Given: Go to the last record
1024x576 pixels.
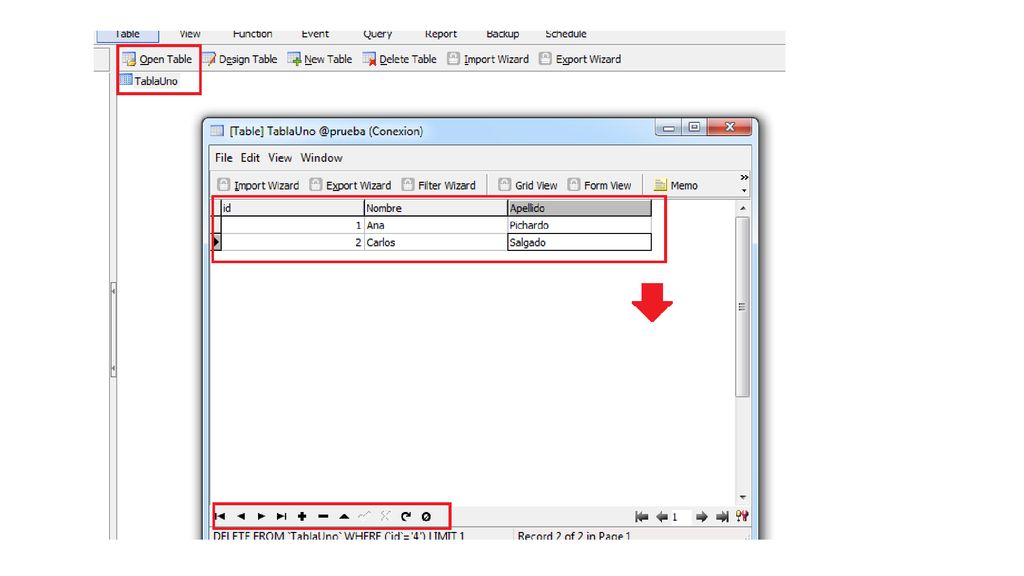Looking at the screenshot, I should point(281,517).
